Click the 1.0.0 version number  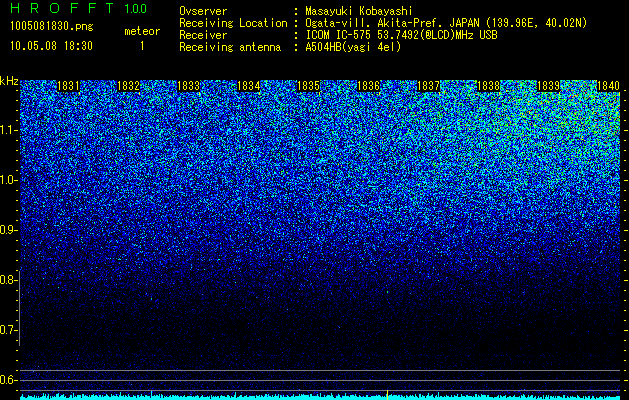click(x=136, y=8)
